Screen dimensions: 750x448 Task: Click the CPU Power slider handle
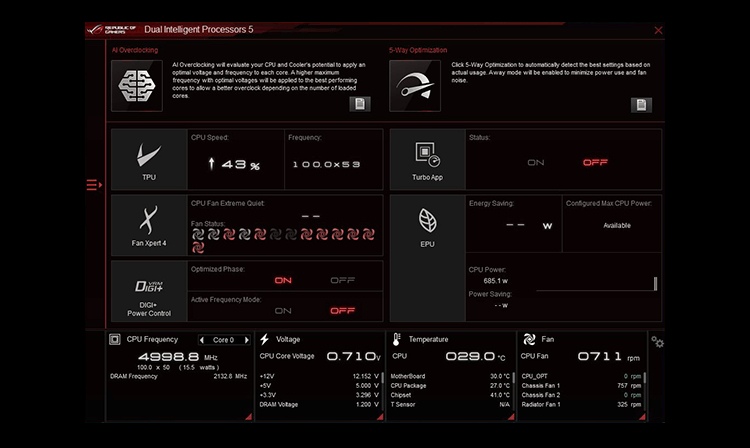(655, 284)
